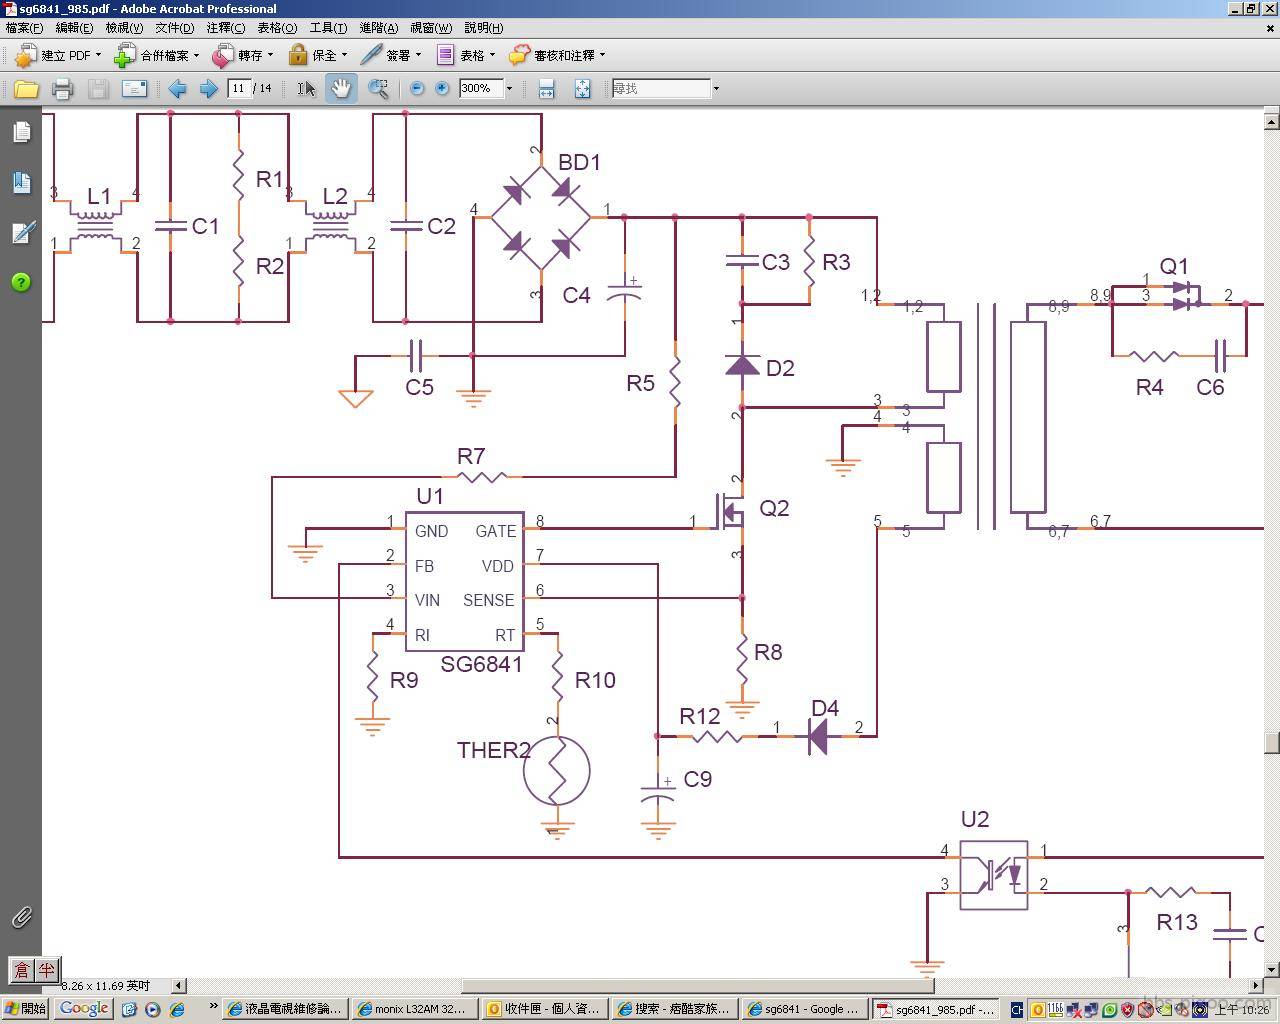This screenshot has width=1280, height=1024.
Task: Open the Signatures panel icon
Action: tap(21, 232)
